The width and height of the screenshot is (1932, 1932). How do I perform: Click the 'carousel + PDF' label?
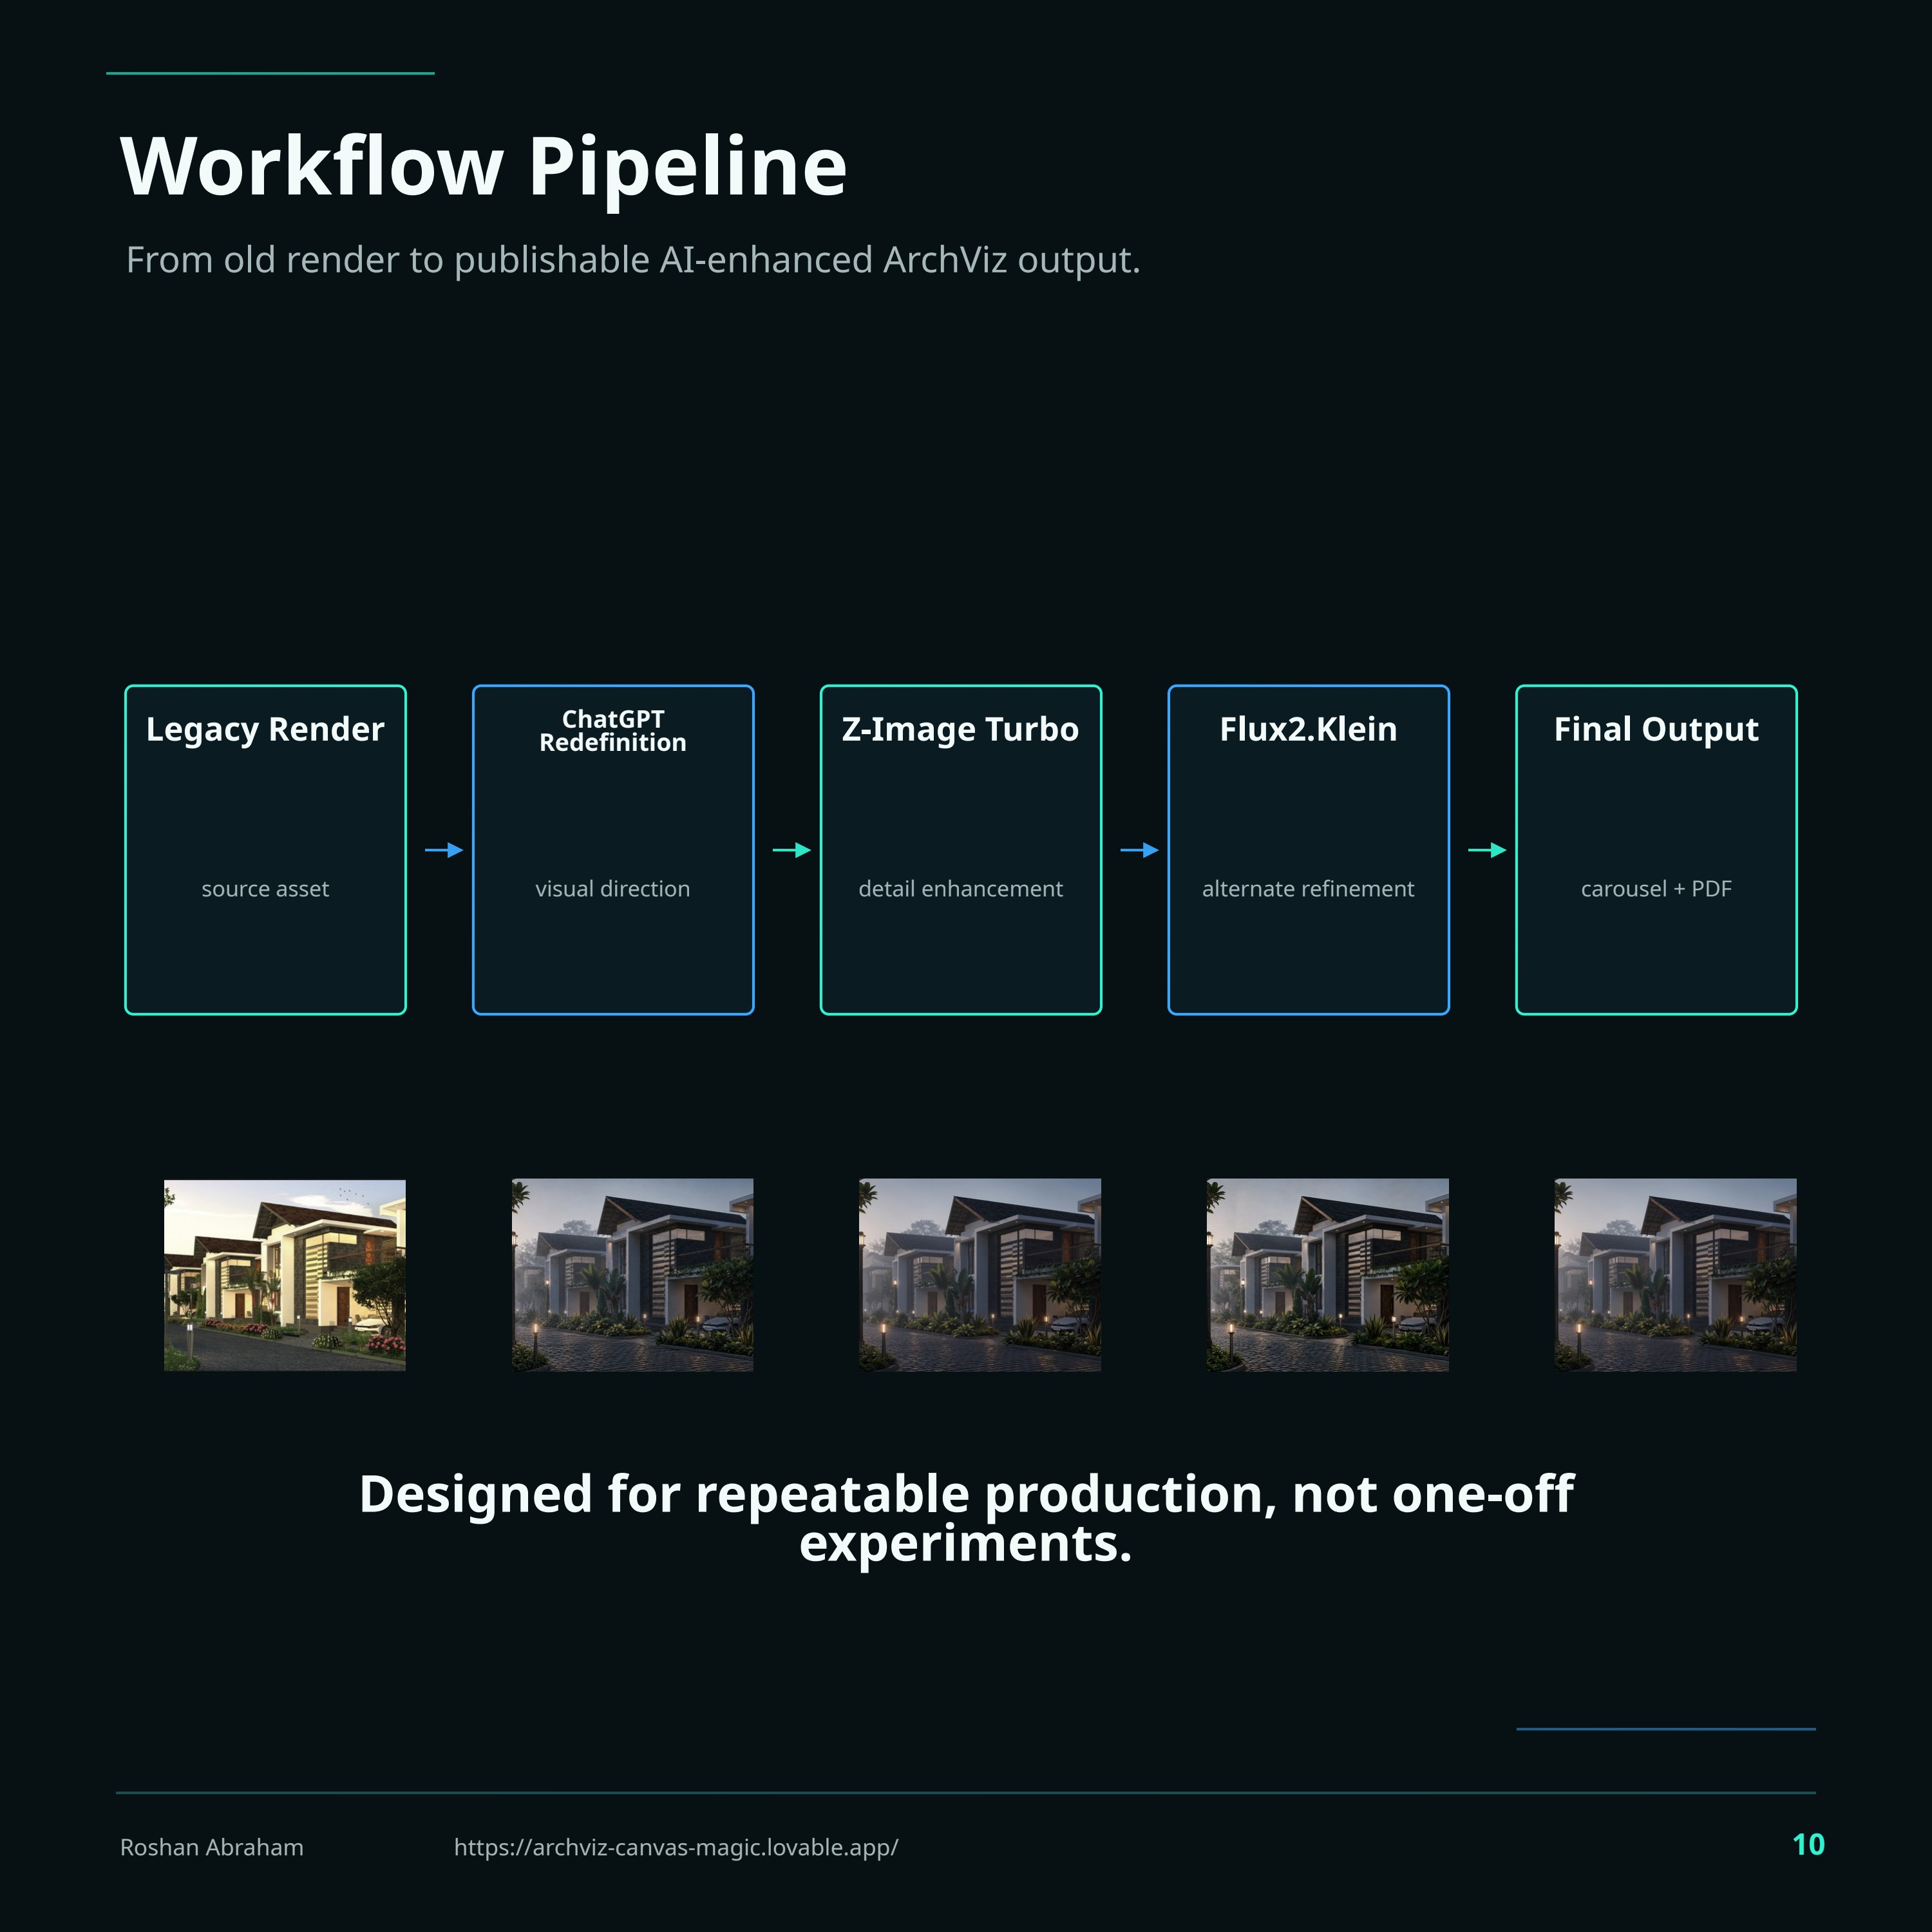[1656, 889]
